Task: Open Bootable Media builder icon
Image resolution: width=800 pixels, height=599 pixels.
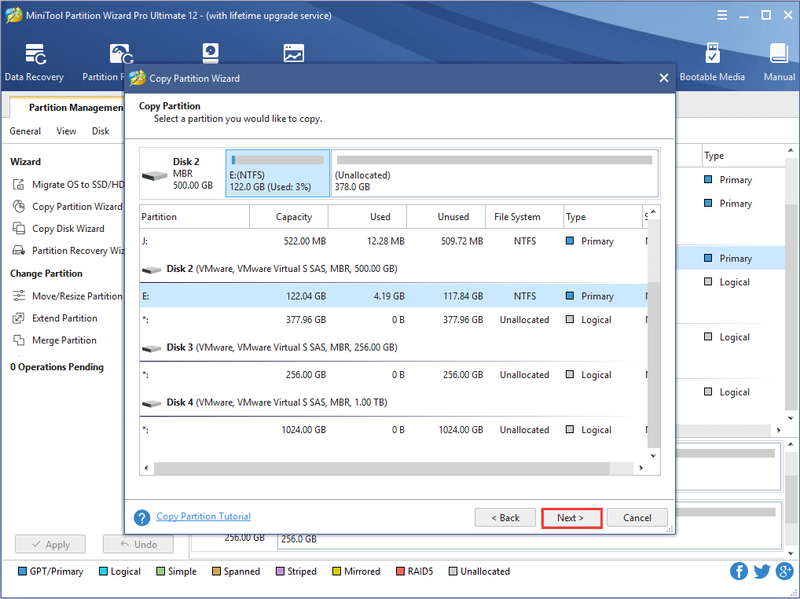Action: point(712,54)
